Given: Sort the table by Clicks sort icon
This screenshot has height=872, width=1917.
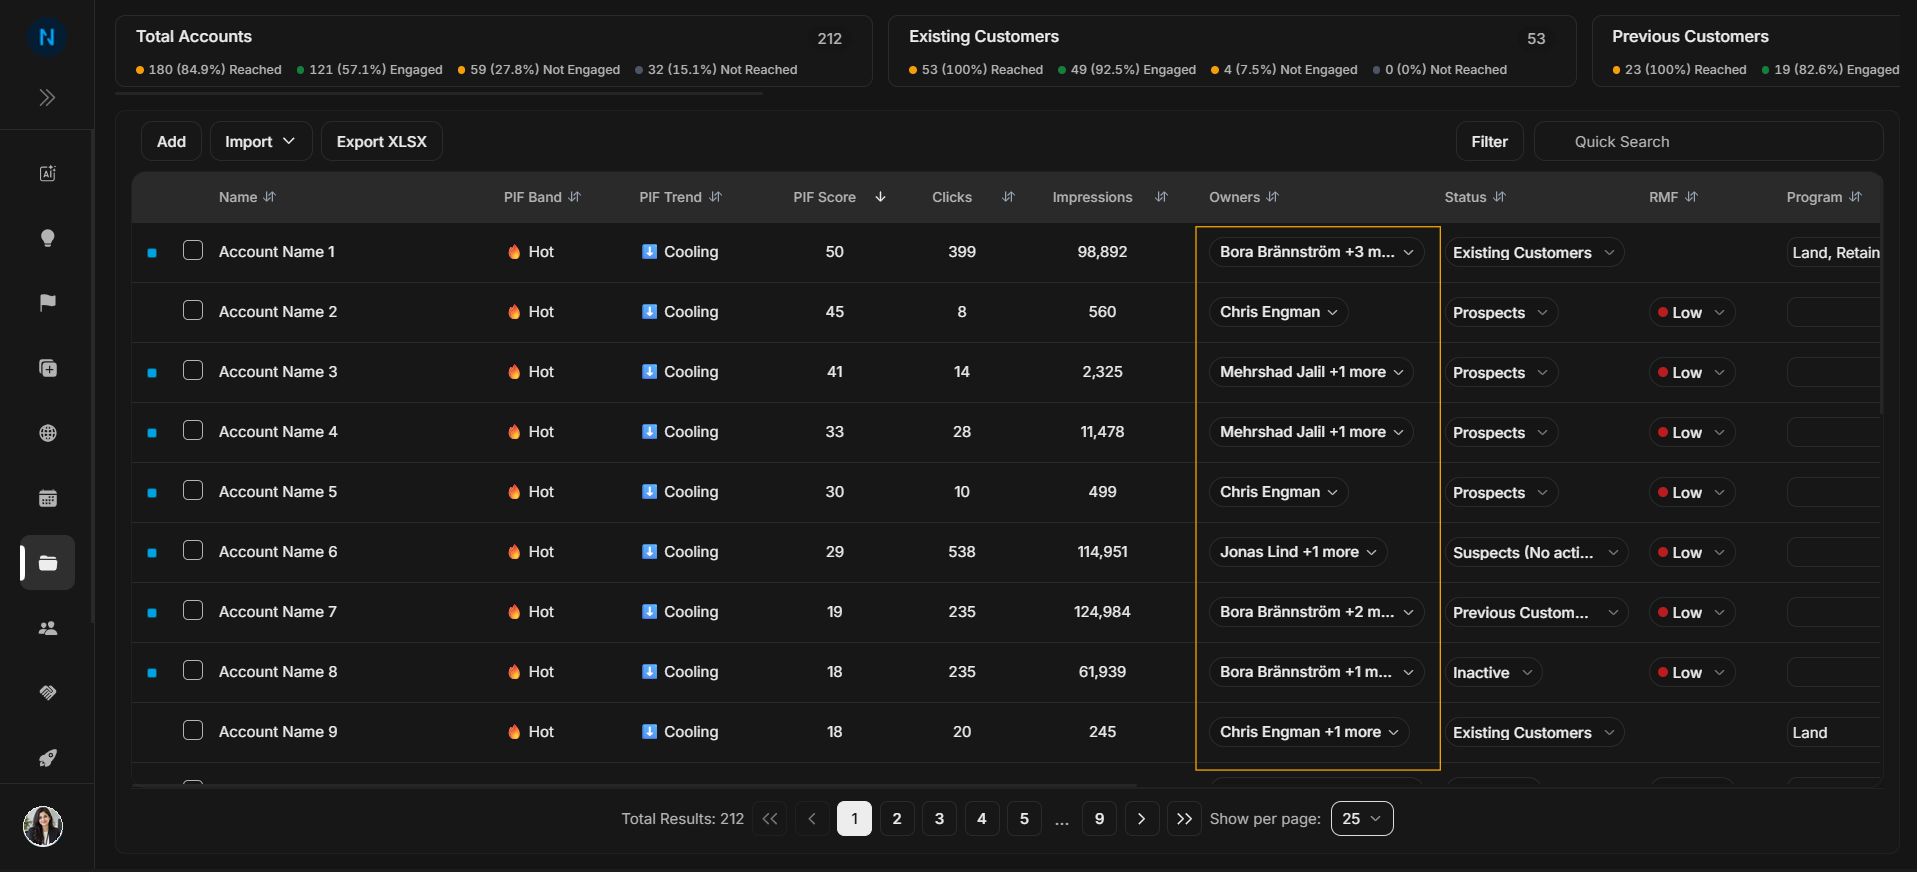Looking at the screenshot, I should pyautogui.click(x=1008, y=197).
